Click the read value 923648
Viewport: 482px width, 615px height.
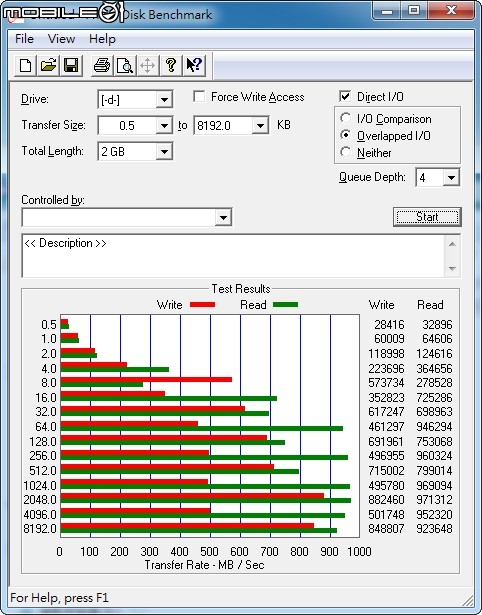435,529
